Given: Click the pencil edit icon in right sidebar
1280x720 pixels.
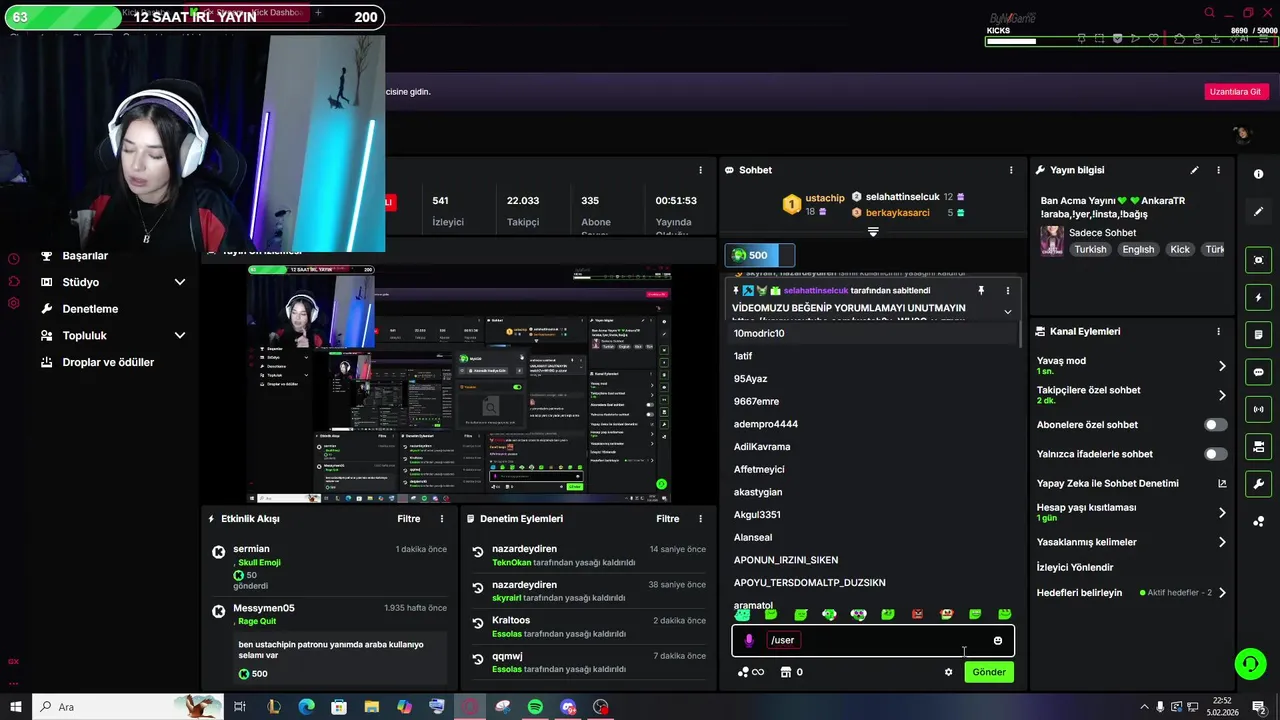Looking at the screenshot, I should point(1258,212).
